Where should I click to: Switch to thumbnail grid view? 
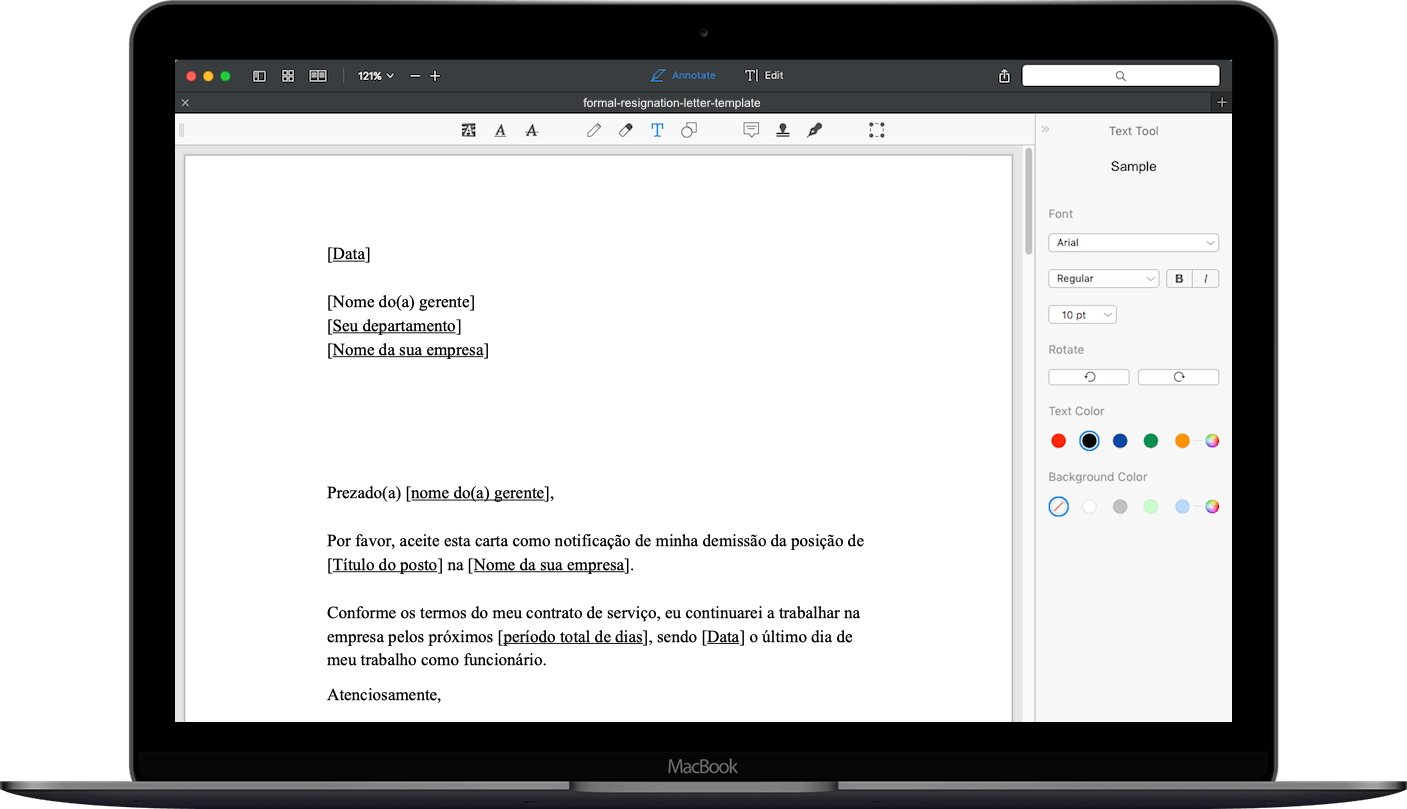click(x=288, y=76)
